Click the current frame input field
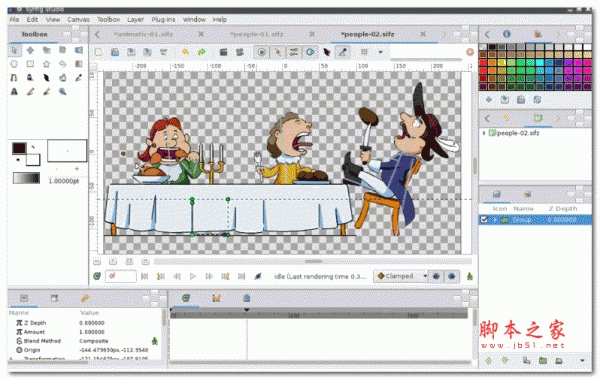This screenshot has width=600, height=380. click(121, 276)
